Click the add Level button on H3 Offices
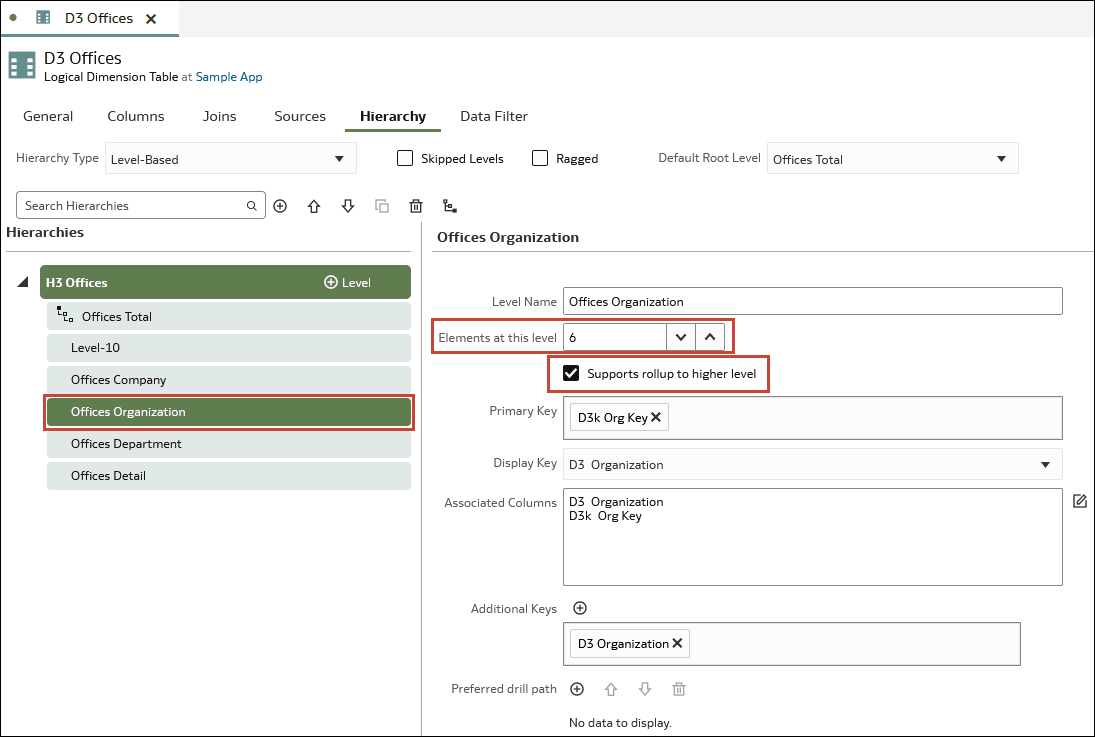Image resolution: width=1095 pixels, height=737 pixels. pos(347,283)
